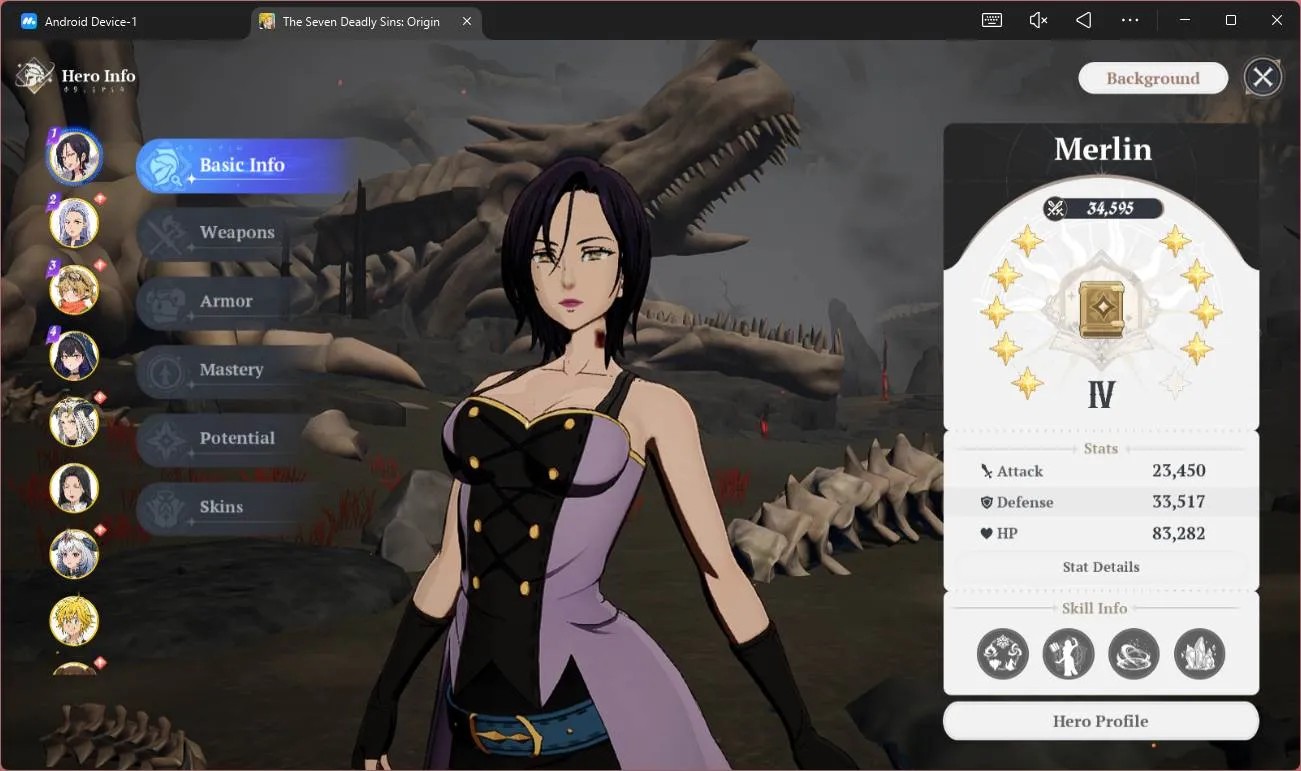Click the Background button

1153,78
